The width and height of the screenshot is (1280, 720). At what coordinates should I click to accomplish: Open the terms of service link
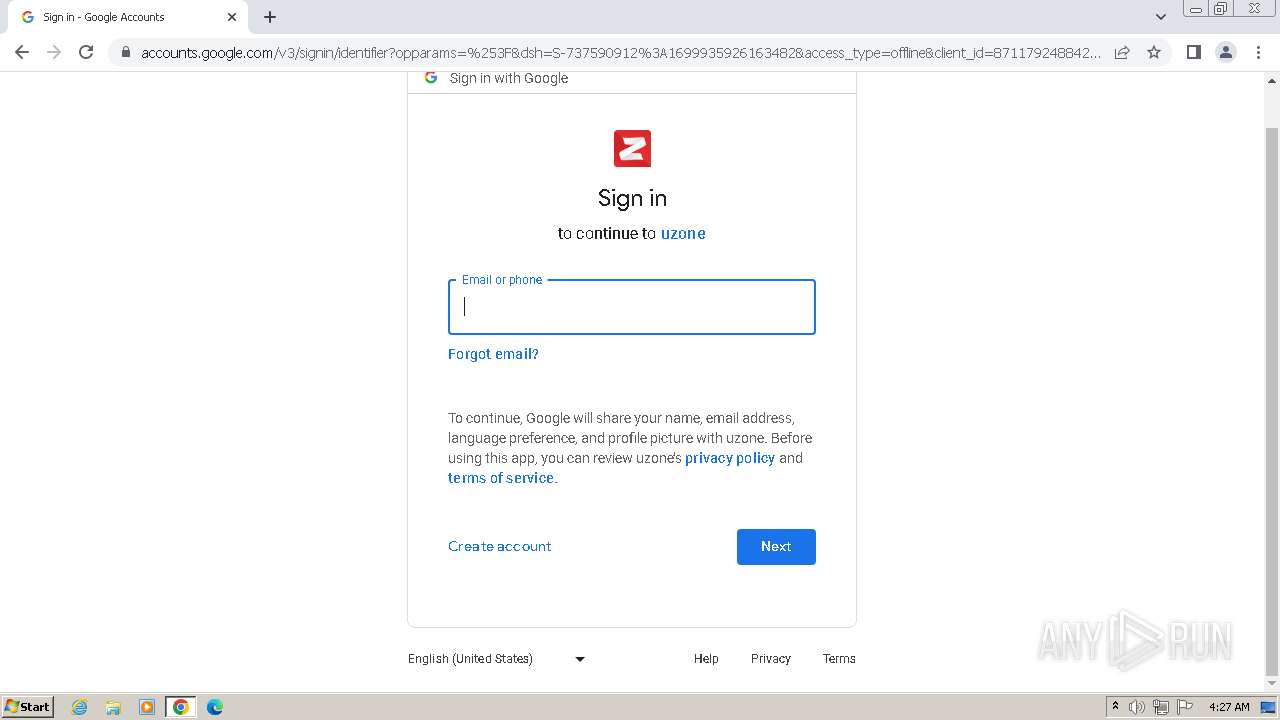point(501,478)
